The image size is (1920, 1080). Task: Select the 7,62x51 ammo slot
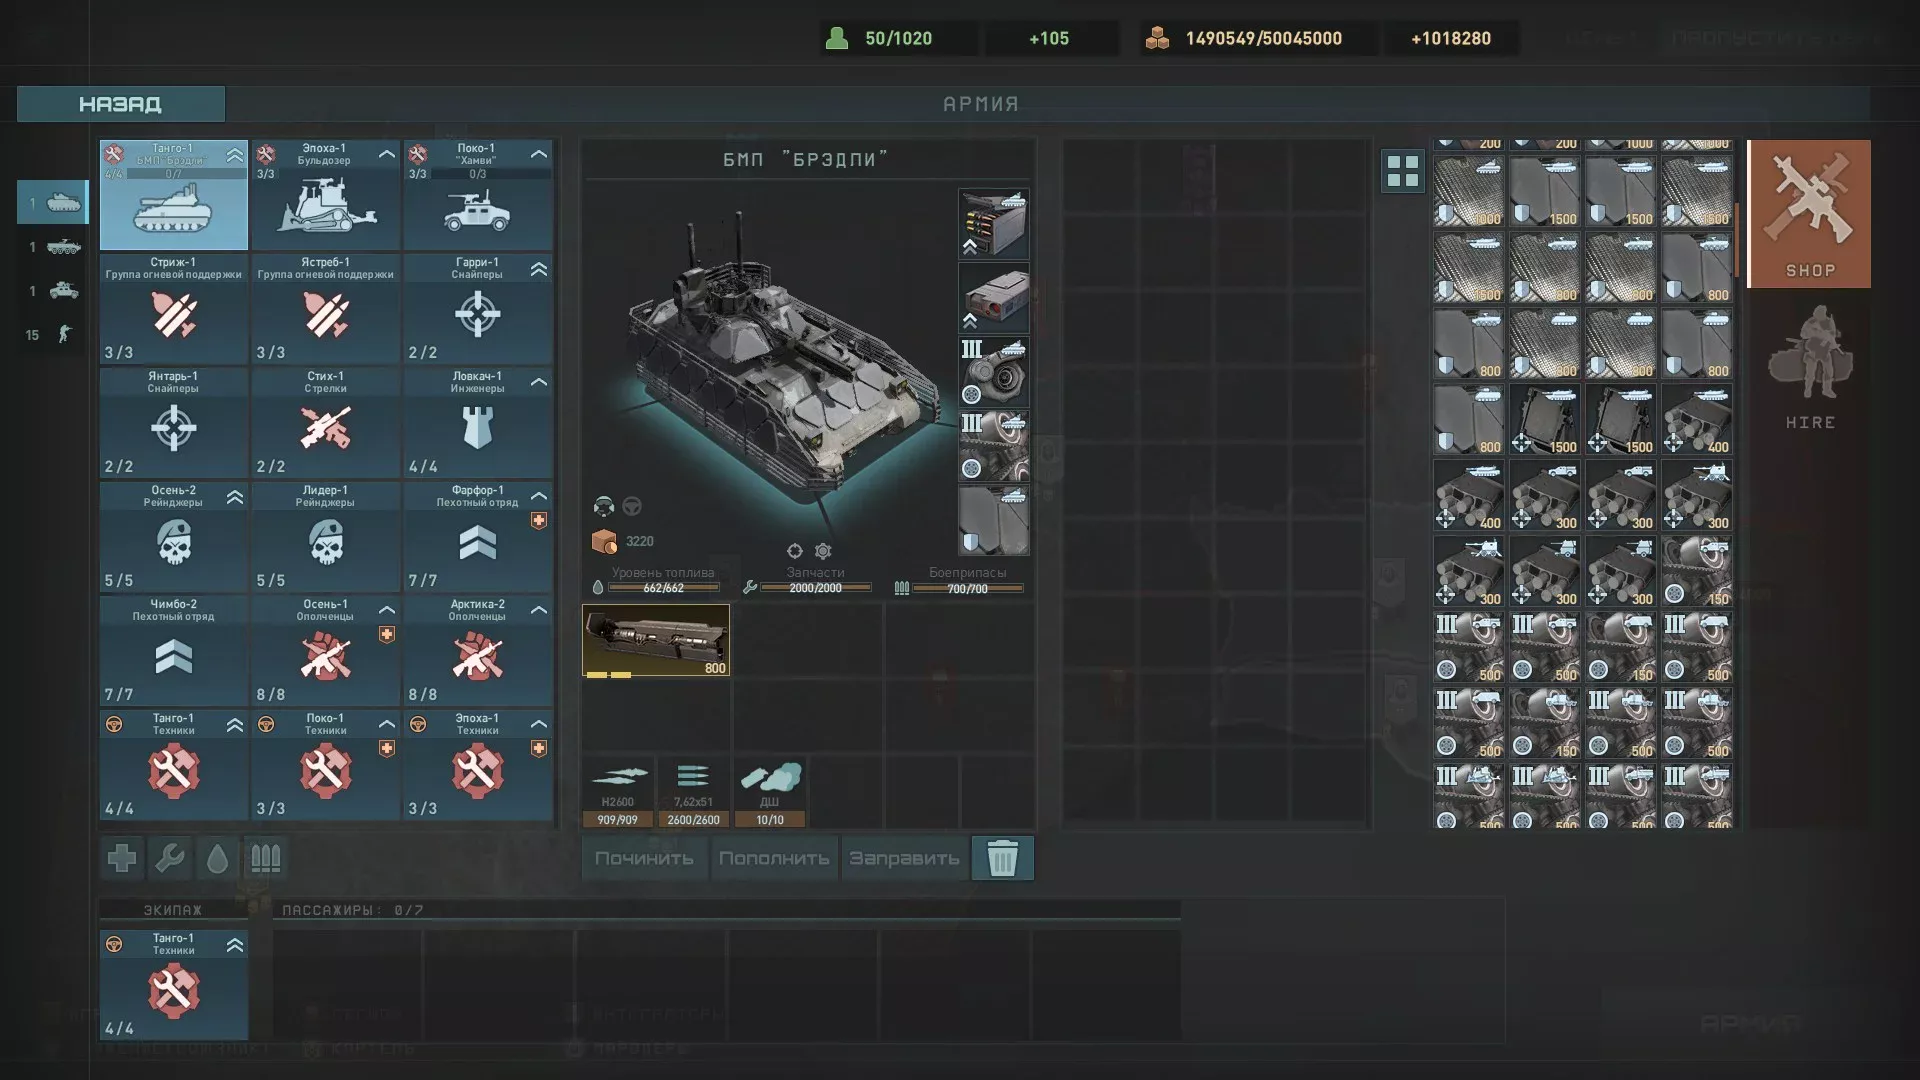coord(693,793)
